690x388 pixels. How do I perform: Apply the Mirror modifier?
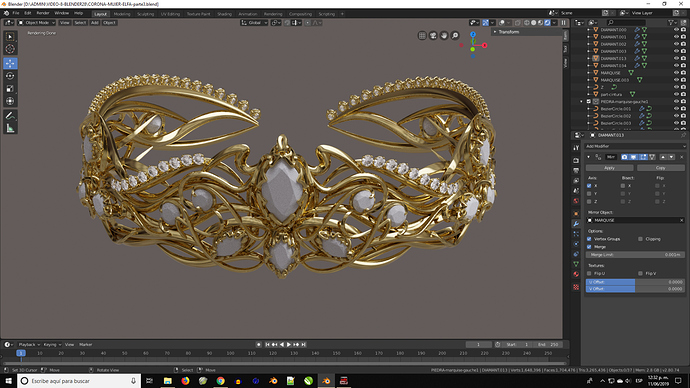[609, 168]
